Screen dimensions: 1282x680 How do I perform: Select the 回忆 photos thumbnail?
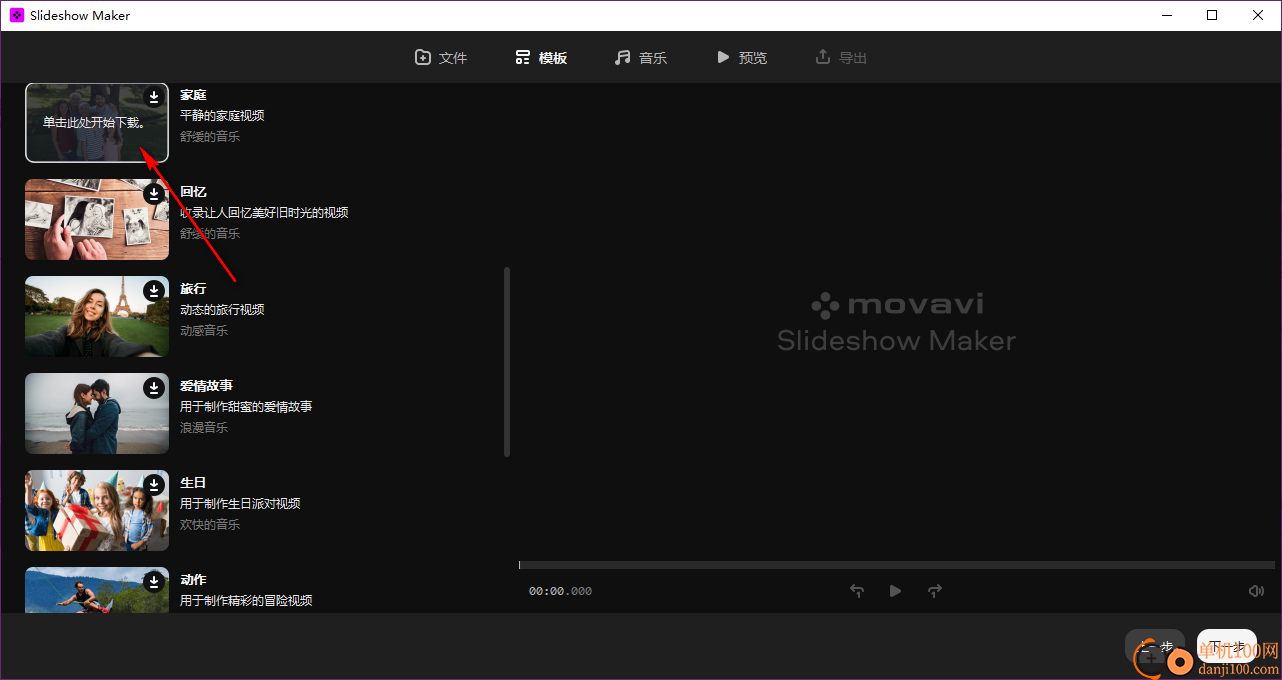click(x=97, y=219)
